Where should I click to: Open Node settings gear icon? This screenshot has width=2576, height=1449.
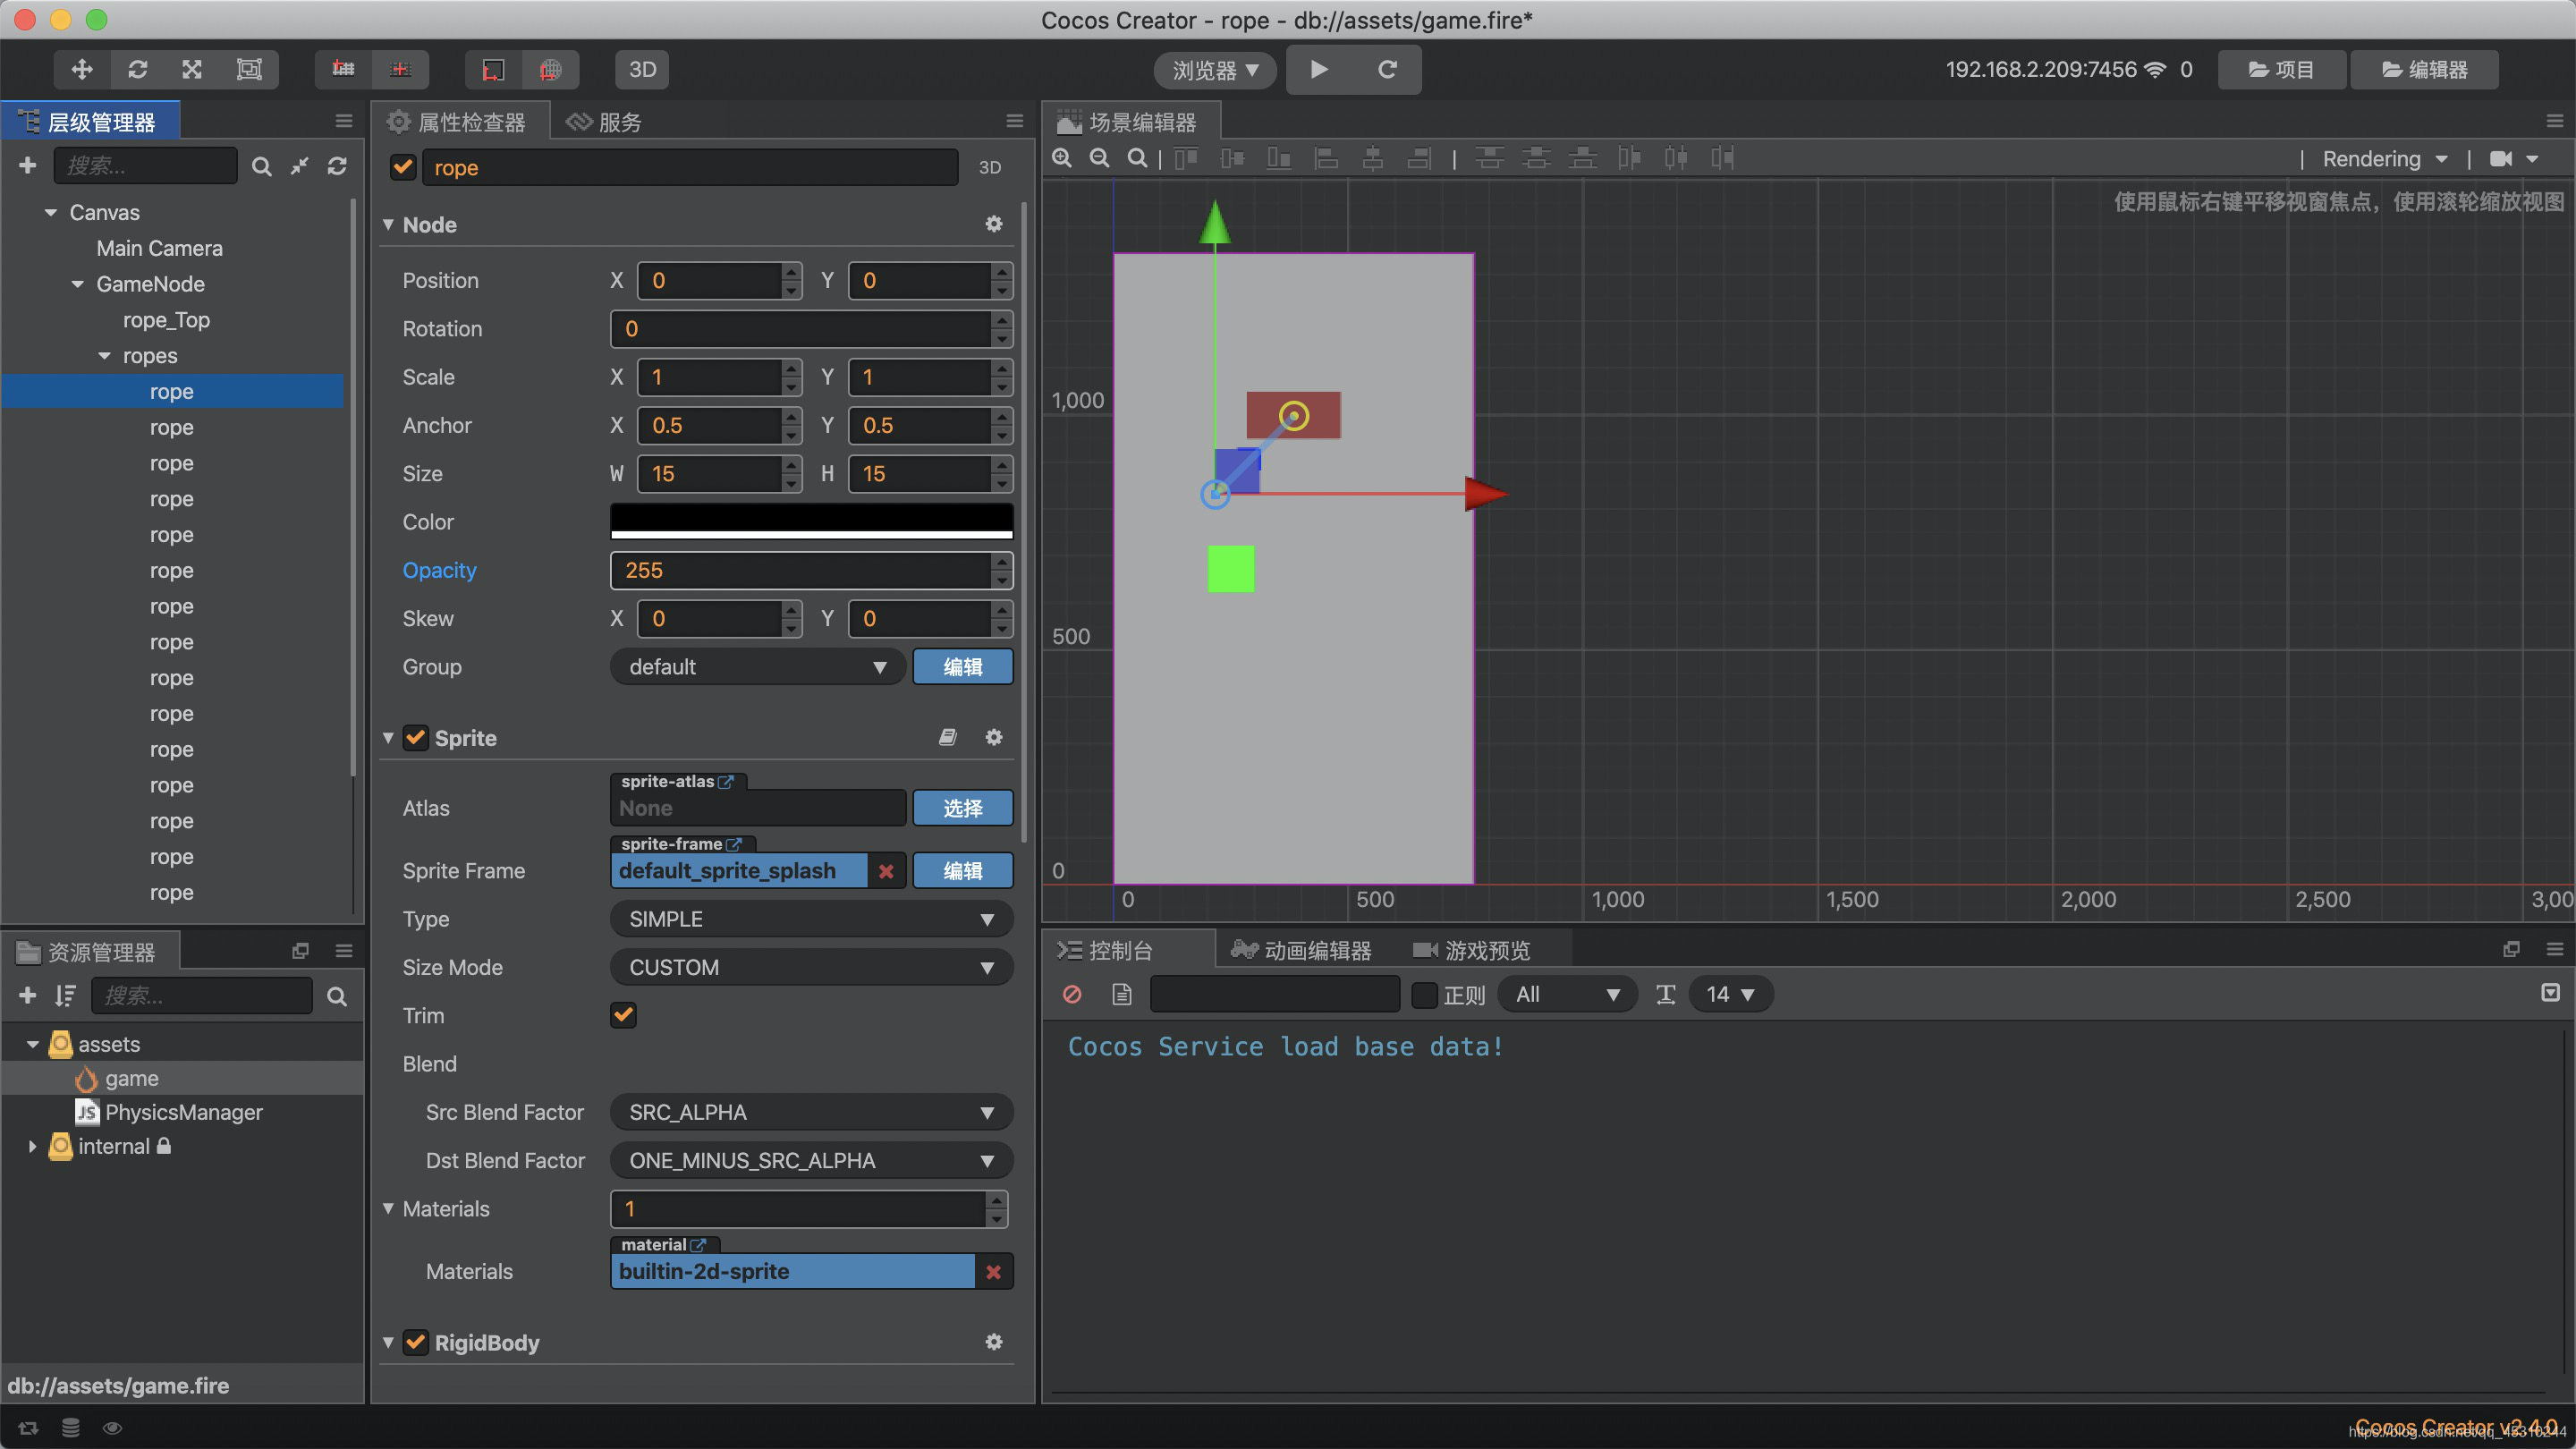(993, 224)
